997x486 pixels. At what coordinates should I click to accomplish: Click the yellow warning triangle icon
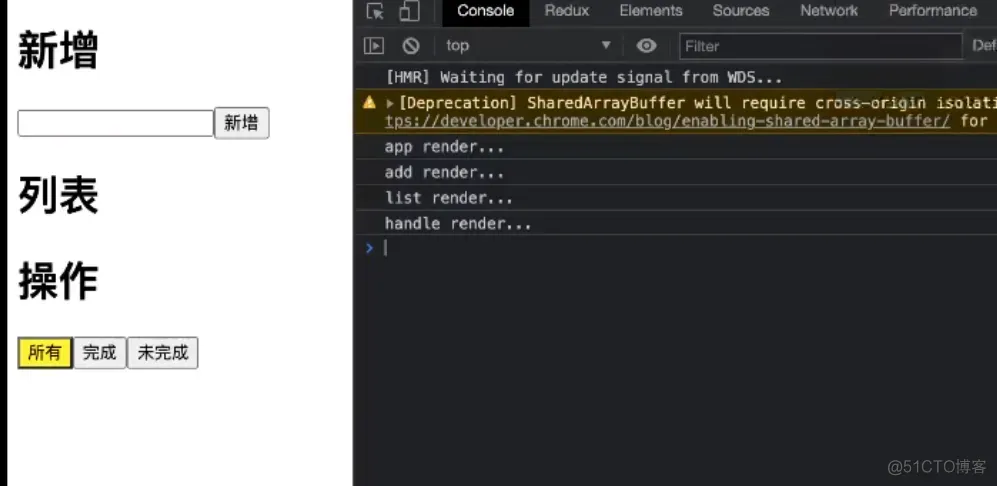point(369,103)
